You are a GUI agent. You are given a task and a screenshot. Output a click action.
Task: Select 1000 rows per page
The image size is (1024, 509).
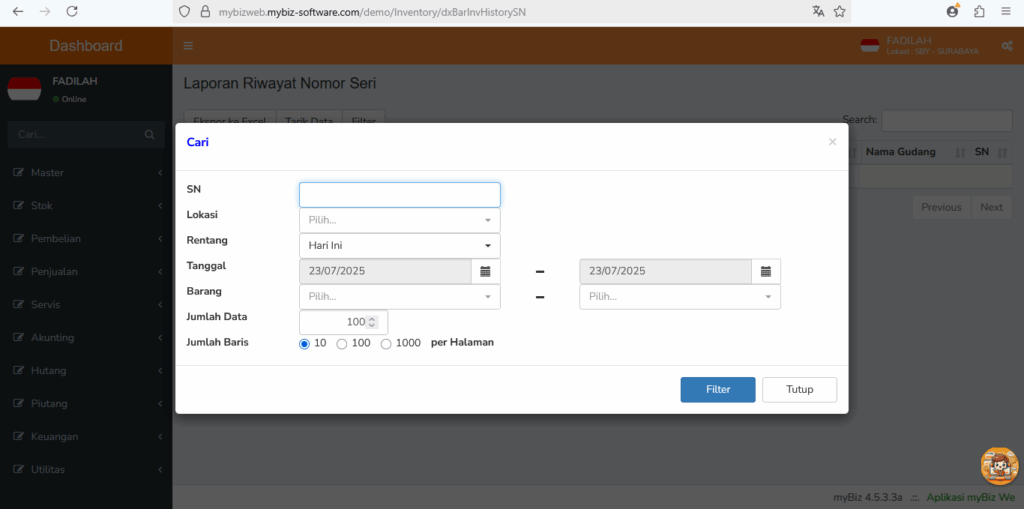[x=386, y=344]
